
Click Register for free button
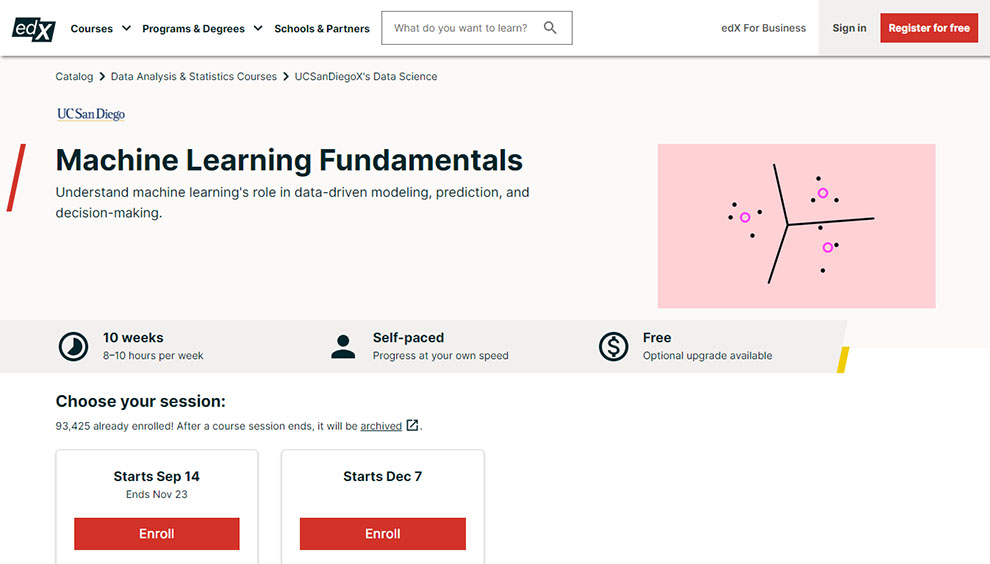(x=929, y=28)
